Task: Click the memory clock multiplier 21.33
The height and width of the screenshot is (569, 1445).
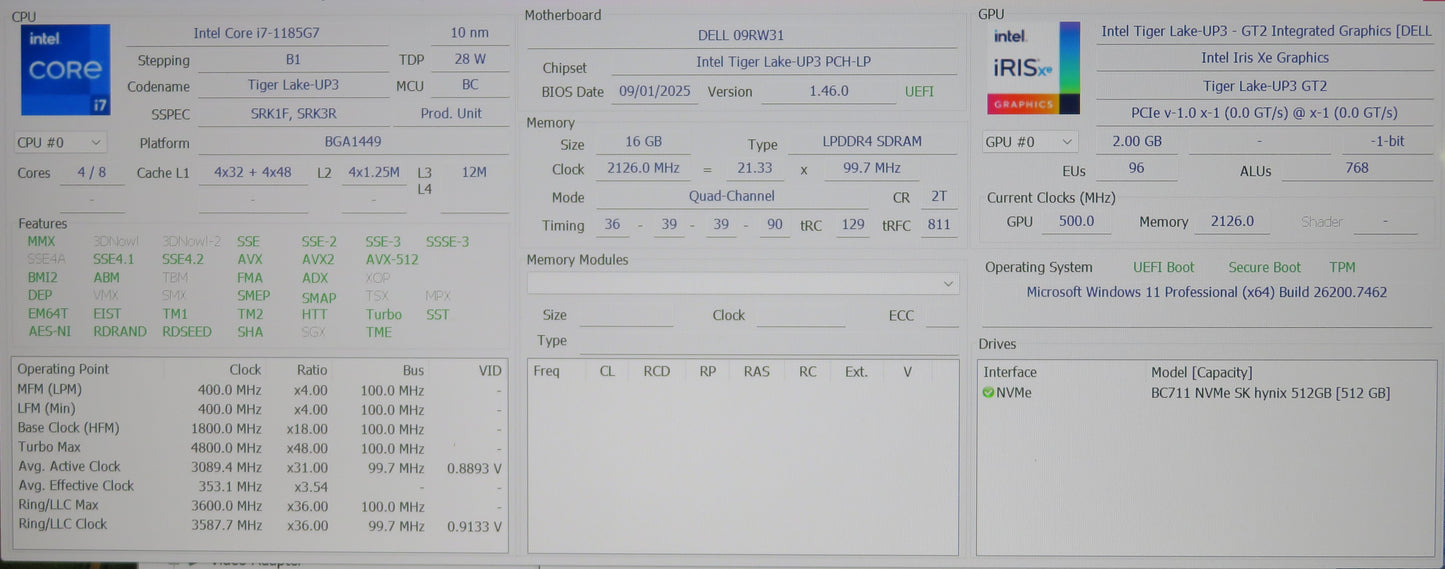Action: pyautogui.click(x=755, y=169)
